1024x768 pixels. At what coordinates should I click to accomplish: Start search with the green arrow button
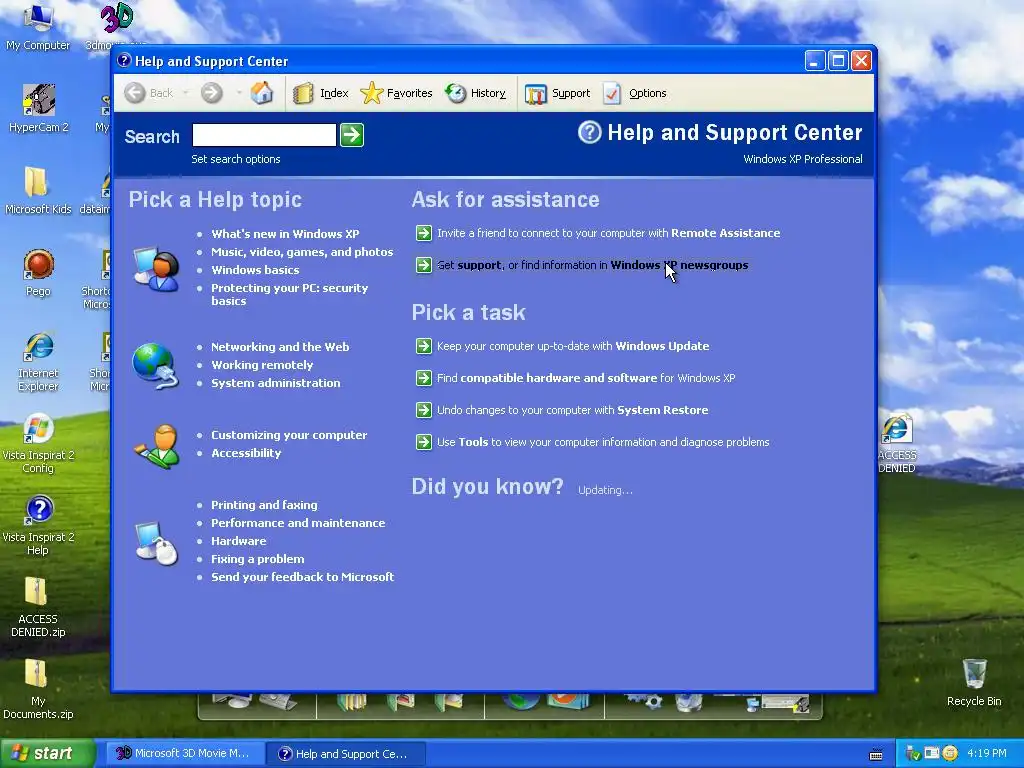click(352, 135)
